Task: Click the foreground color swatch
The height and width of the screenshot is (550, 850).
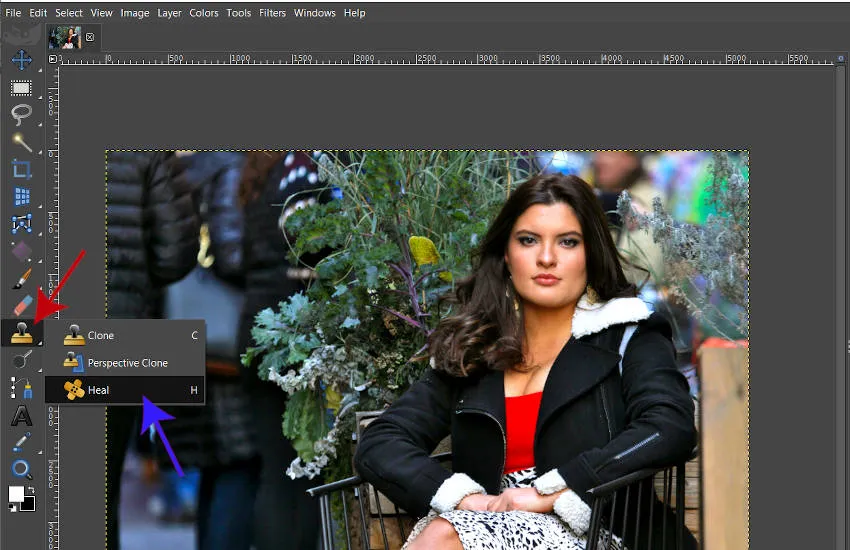Action: tap(17, 494)
